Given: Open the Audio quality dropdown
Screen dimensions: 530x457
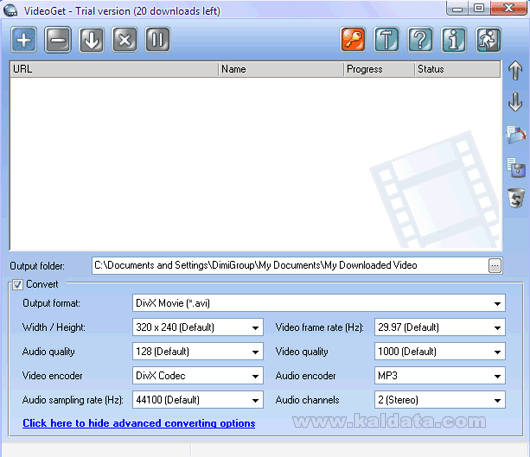Looking at the screenshot, I should pyautogui.click(x=198, y=352).
